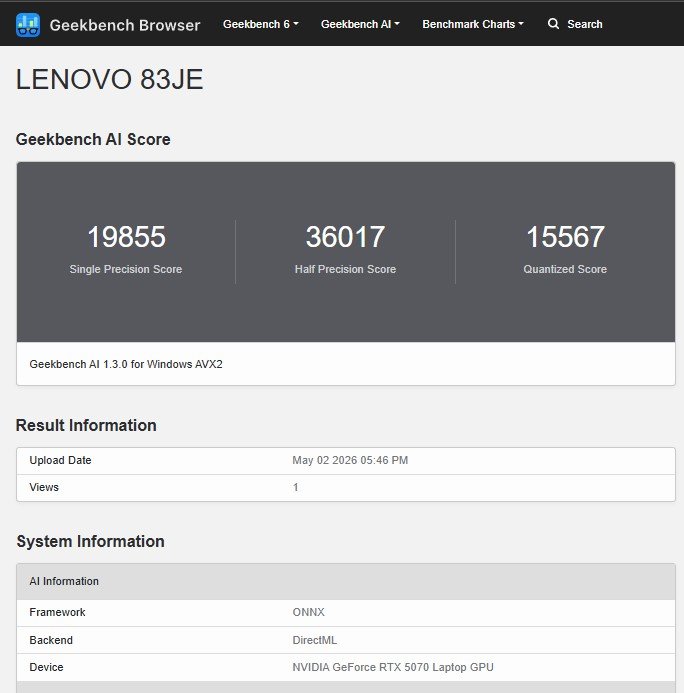The image size is (684, 693).
Task: Click the Device row label
Action: tap(46, 667)
